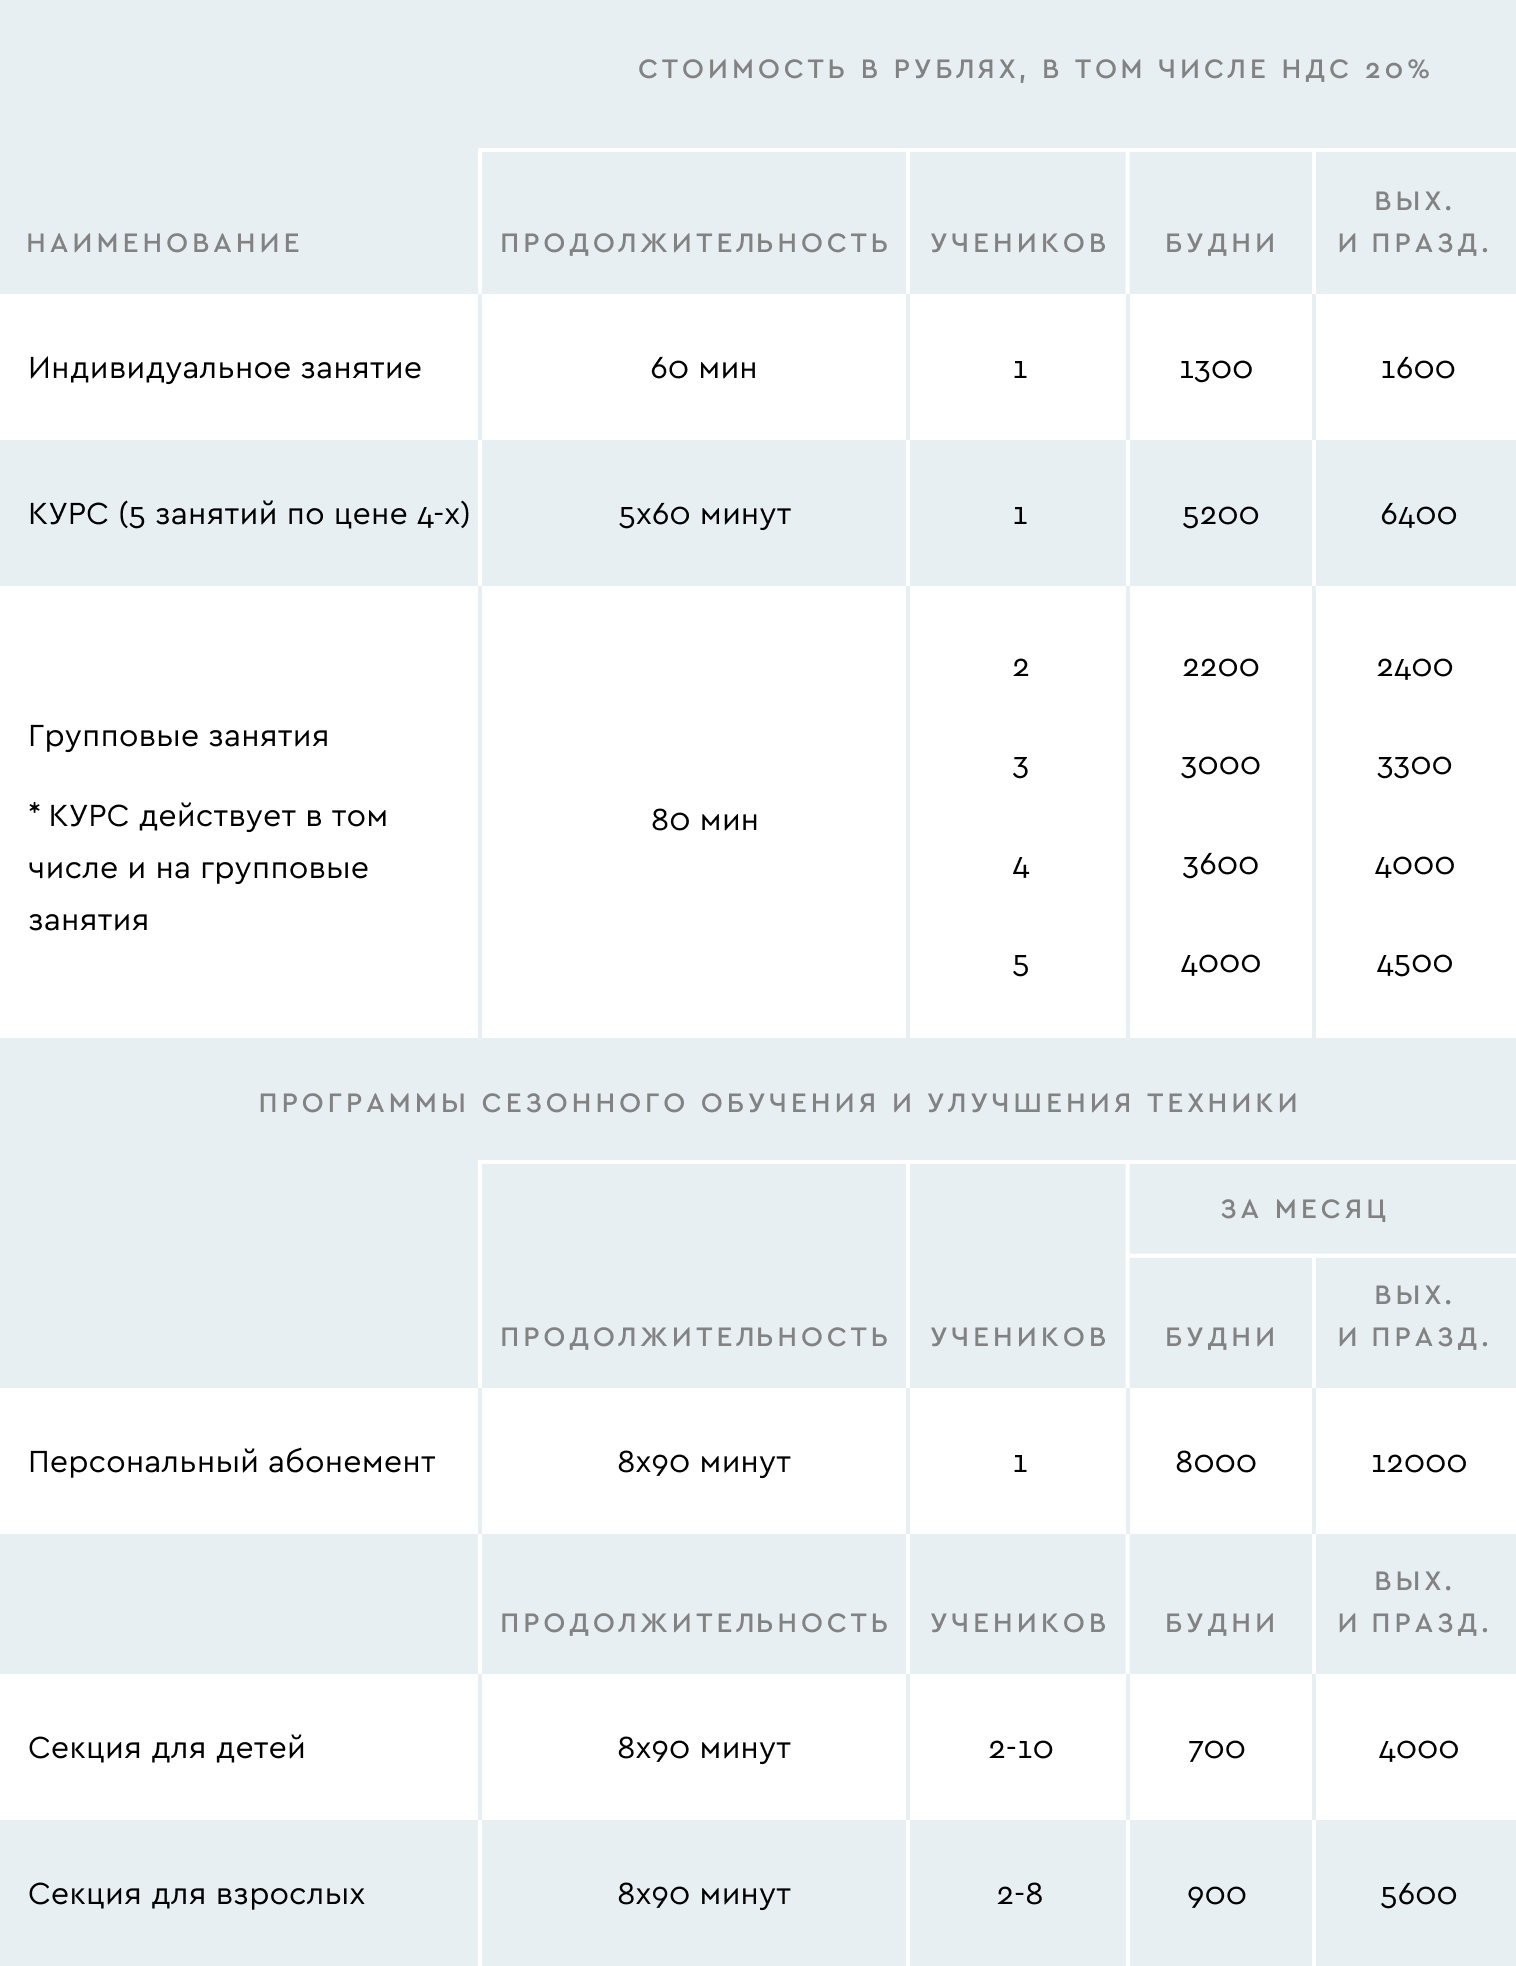Click the weekend price 1600
Screen dimensions: 1516x1966
(1417, 369)
